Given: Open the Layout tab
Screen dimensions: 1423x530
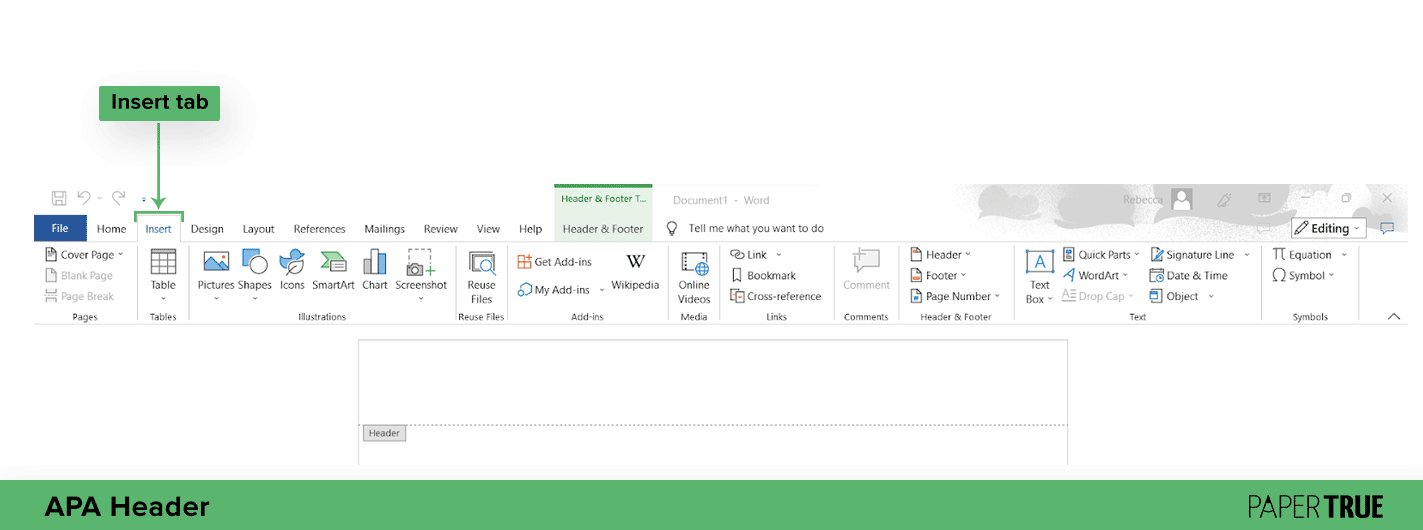Looking at the screenshot, I should 258,229.
